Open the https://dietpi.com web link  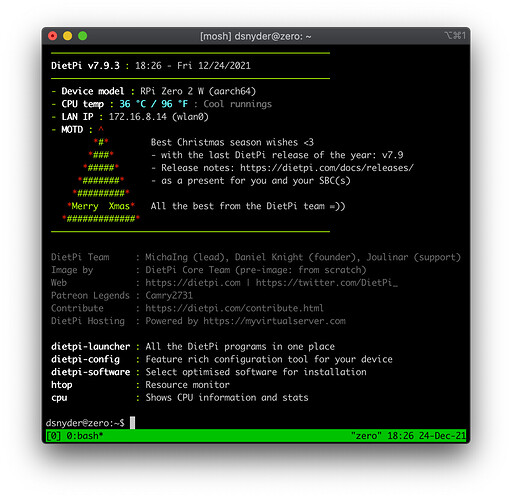click(193, 283)
